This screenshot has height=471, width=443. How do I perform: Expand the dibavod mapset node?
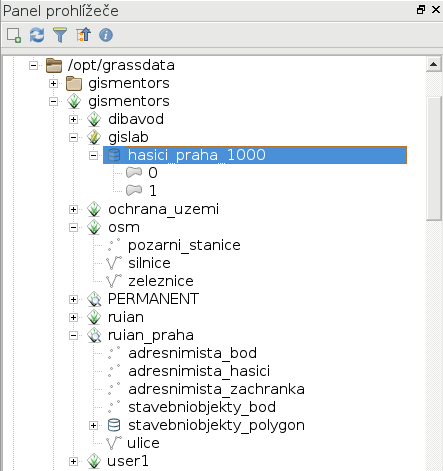tap(74, 119)
